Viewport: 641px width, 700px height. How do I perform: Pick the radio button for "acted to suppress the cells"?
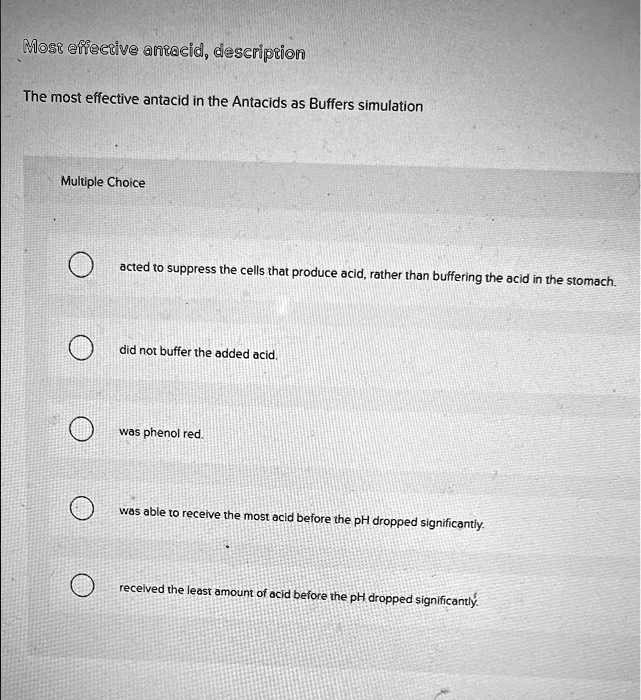pos(83,267)
